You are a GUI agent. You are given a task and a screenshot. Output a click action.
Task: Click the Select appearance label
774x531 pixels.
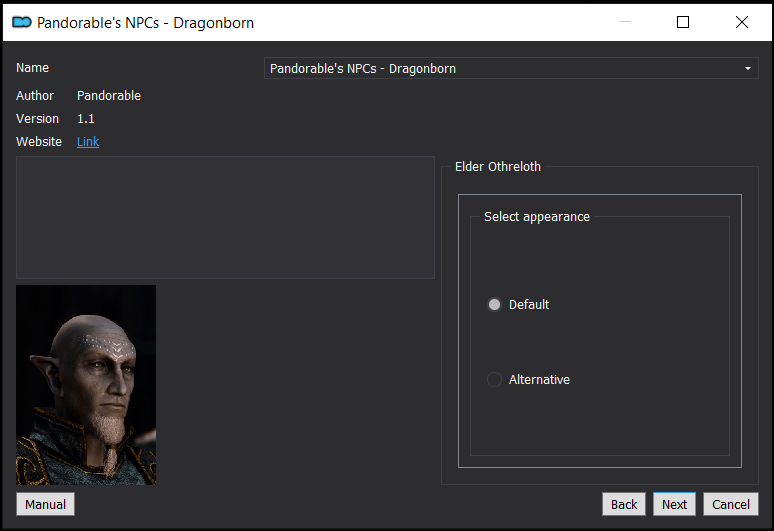click(x=537, y=217)
